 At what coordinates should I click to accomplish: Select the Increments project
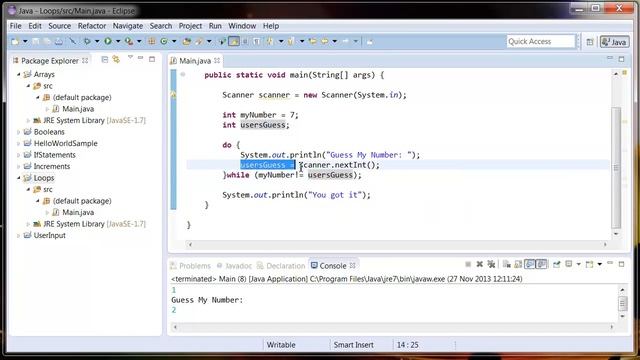47,166
